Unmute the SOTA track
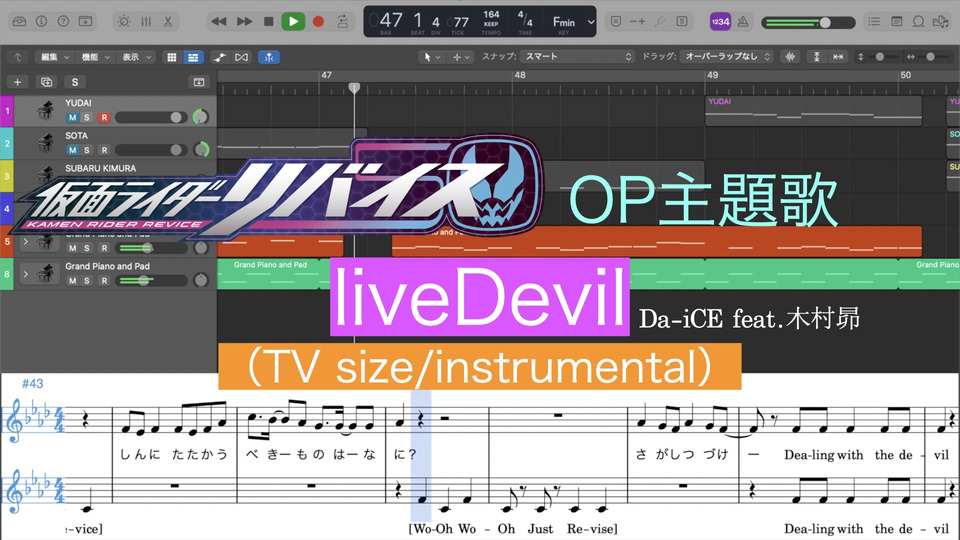Screen dimensions: 960x540 click(x=72, y=150)
